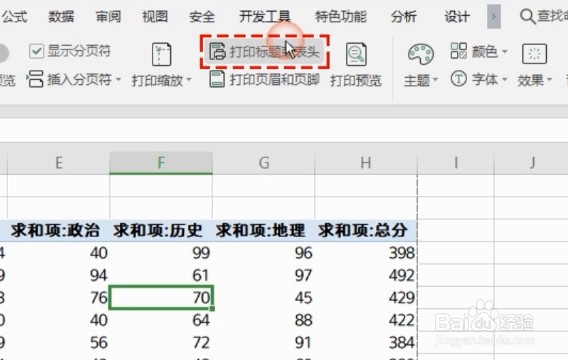This screenshot has height=360, width=568.
Task: Select the 分析 tab
Action: (404, 17)
